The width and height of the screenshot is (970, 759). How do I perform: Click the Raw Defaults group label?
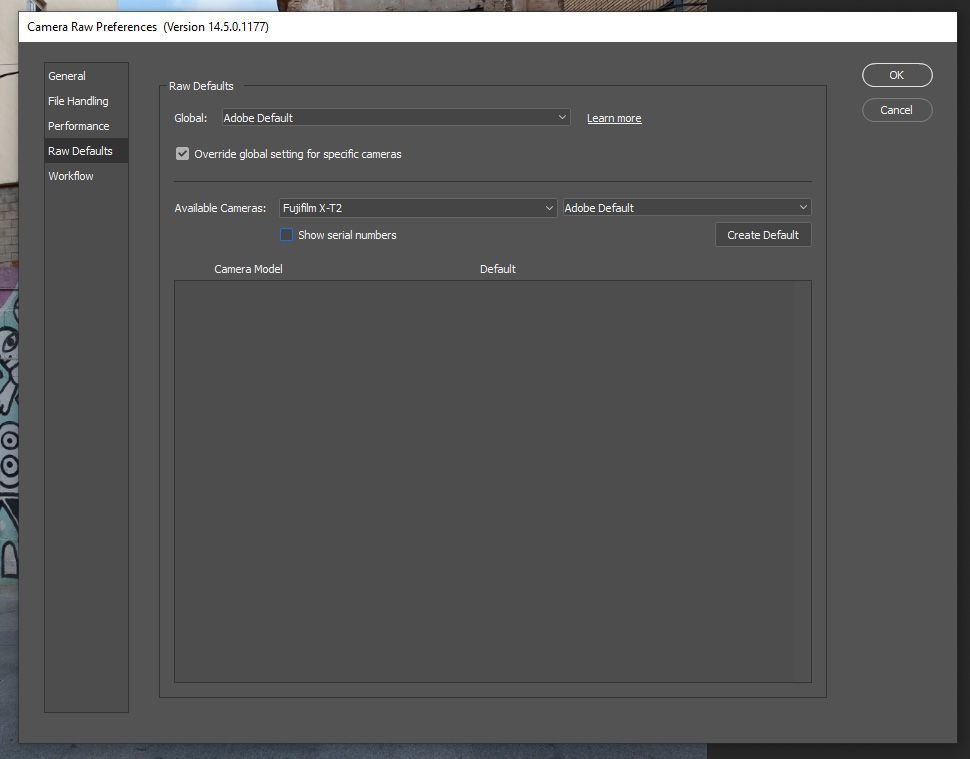pos(201,86)
